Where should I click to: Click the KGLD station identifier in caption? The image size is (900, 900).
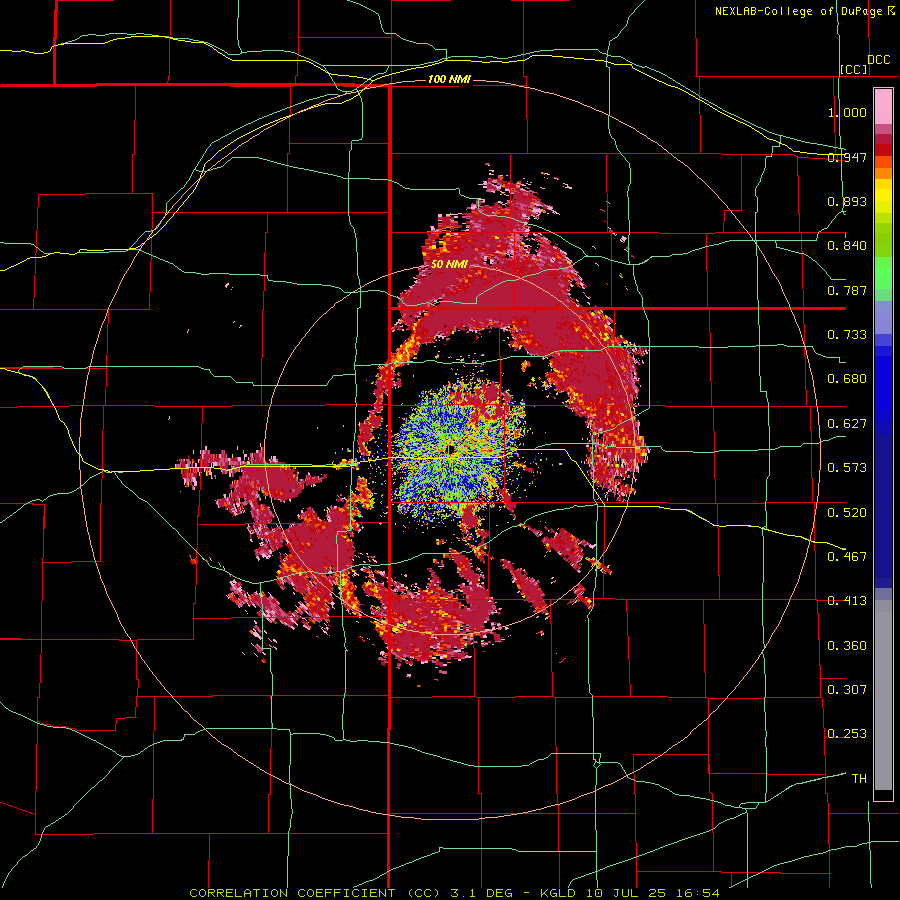click(x=558, y=893)
